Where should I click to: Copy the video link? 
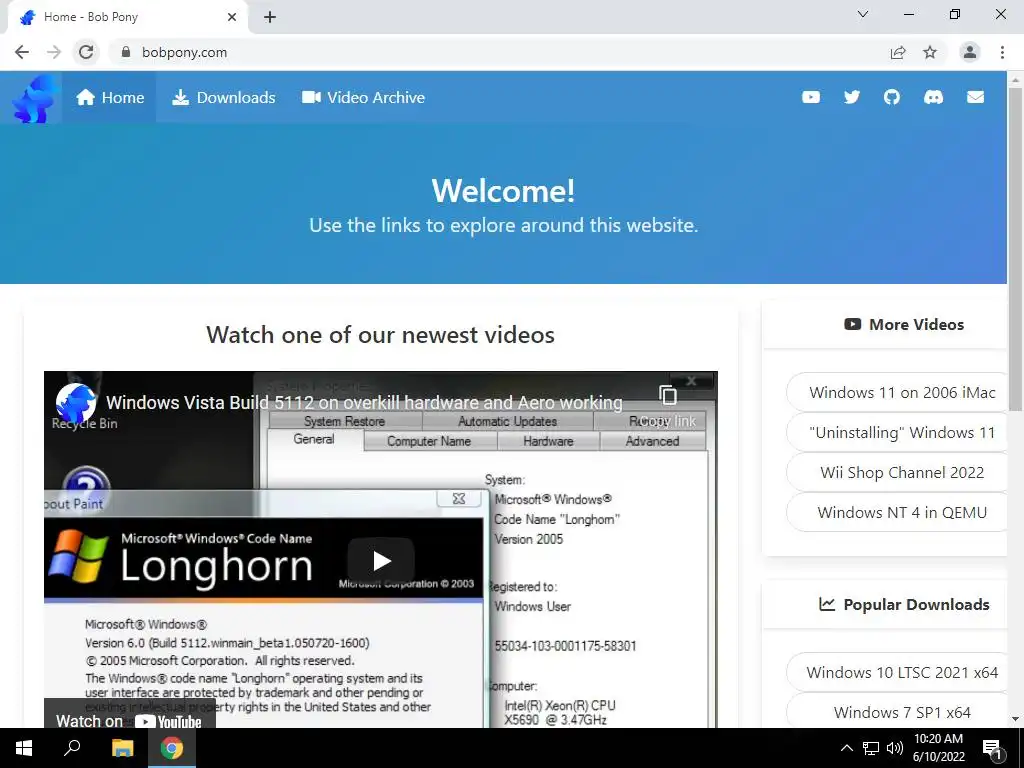[667, 404]
